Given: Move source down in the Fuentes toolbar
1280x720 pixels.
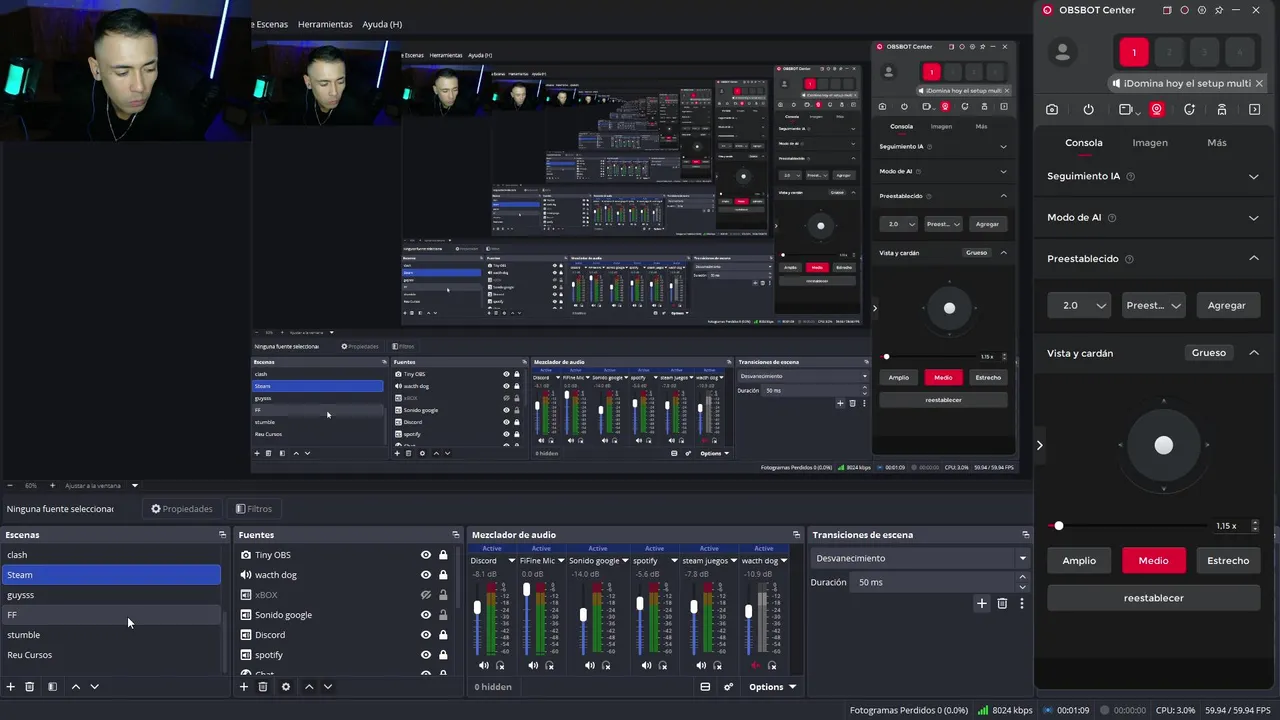Looking at the screenshot, I should coord(328,687).
